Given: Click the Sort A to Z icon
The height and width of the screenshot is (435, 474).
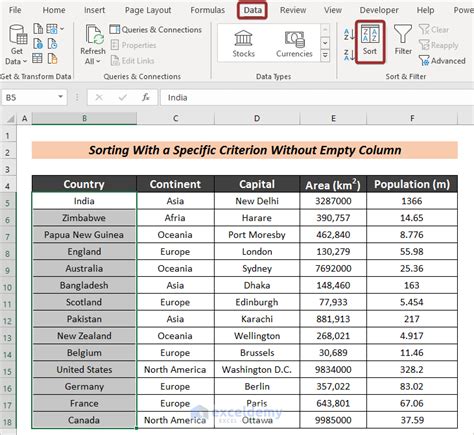Looking at the screenshot, I should tap(349, 34).
